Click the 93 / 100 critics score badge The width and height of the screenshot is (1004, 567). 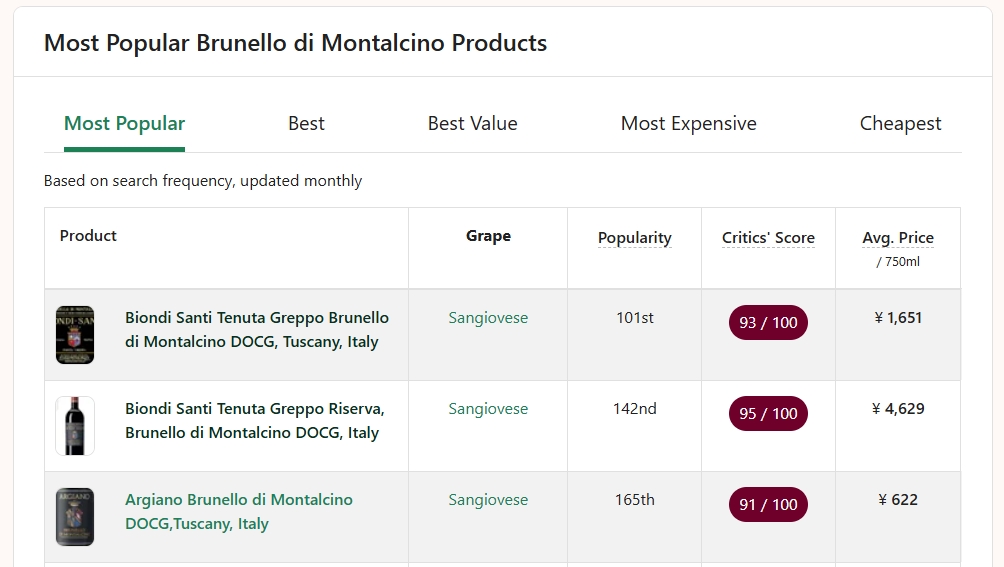click(x=768, y=323)
